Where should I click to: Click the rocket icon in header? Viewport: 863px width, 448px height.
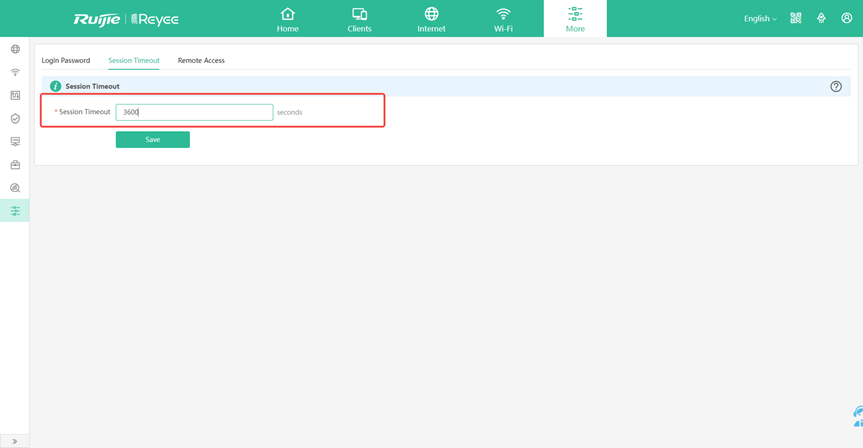[821, 18]
